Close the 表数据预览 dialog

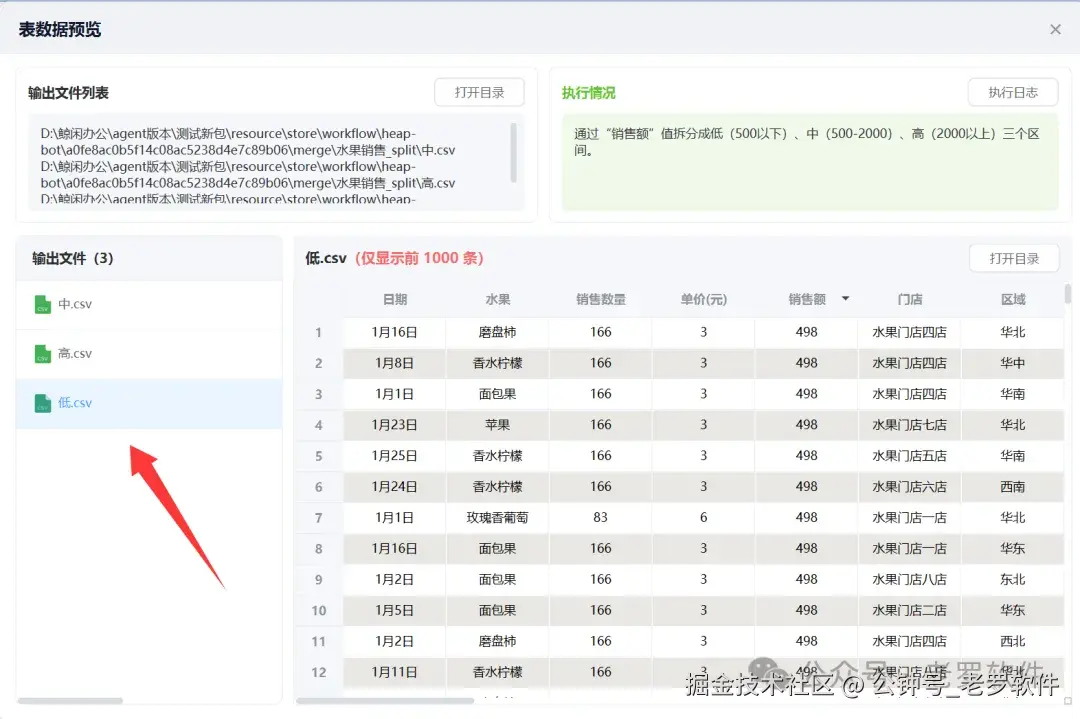(x=1055, y=29)
